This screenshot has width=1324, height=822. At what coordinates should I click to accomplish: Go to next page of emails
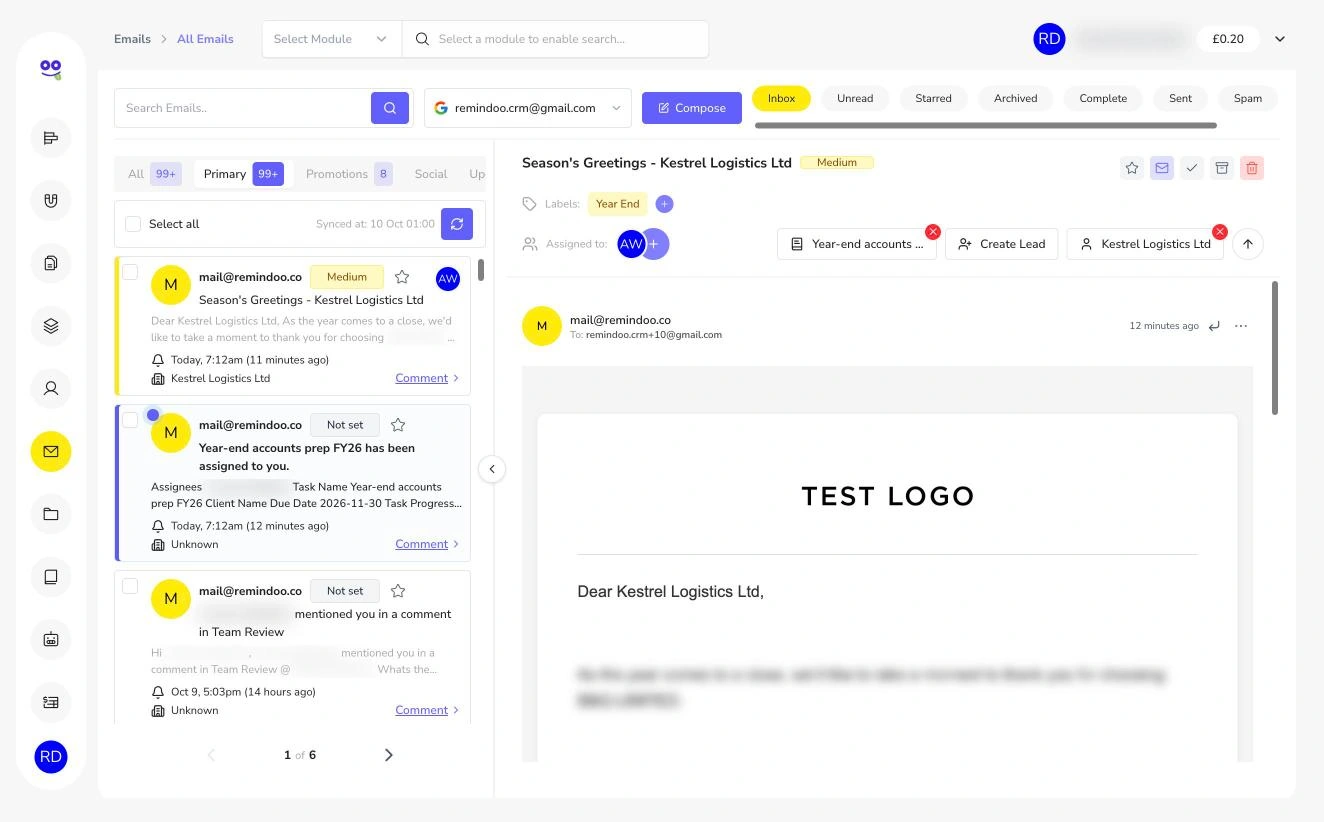pos(389,755)
